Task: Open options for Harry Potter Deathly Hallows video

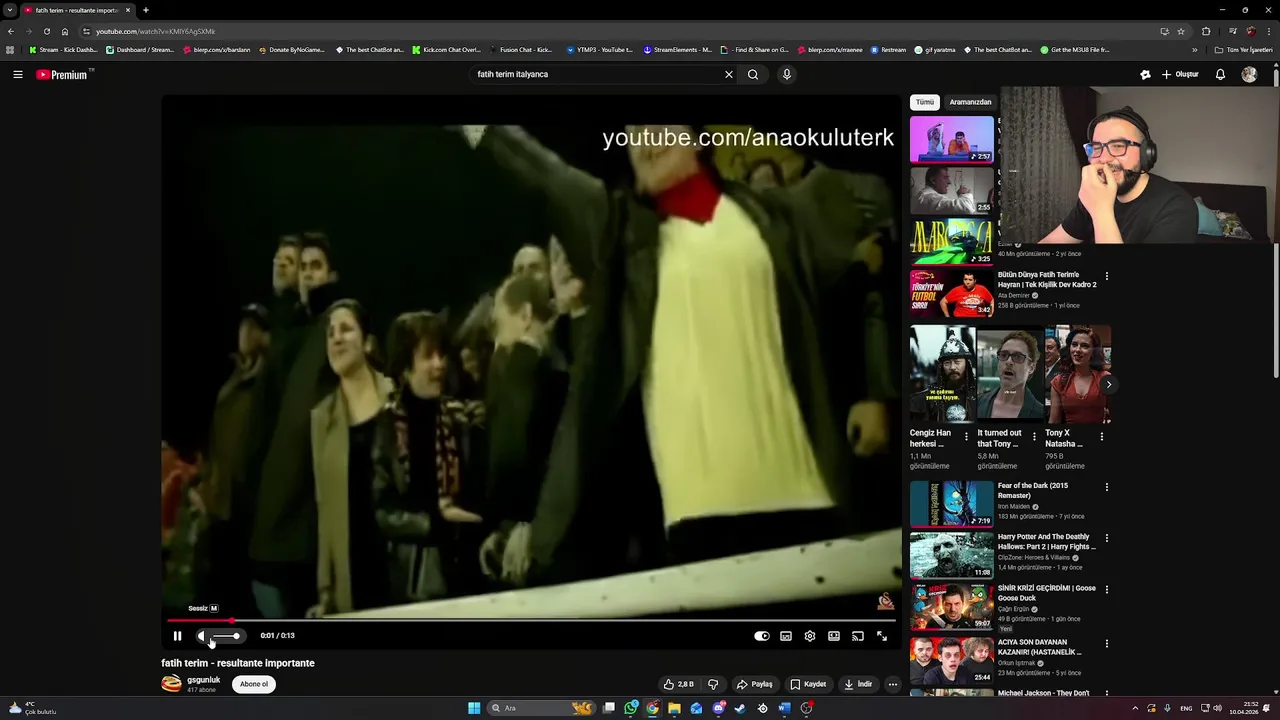Action: point(1106,538)
